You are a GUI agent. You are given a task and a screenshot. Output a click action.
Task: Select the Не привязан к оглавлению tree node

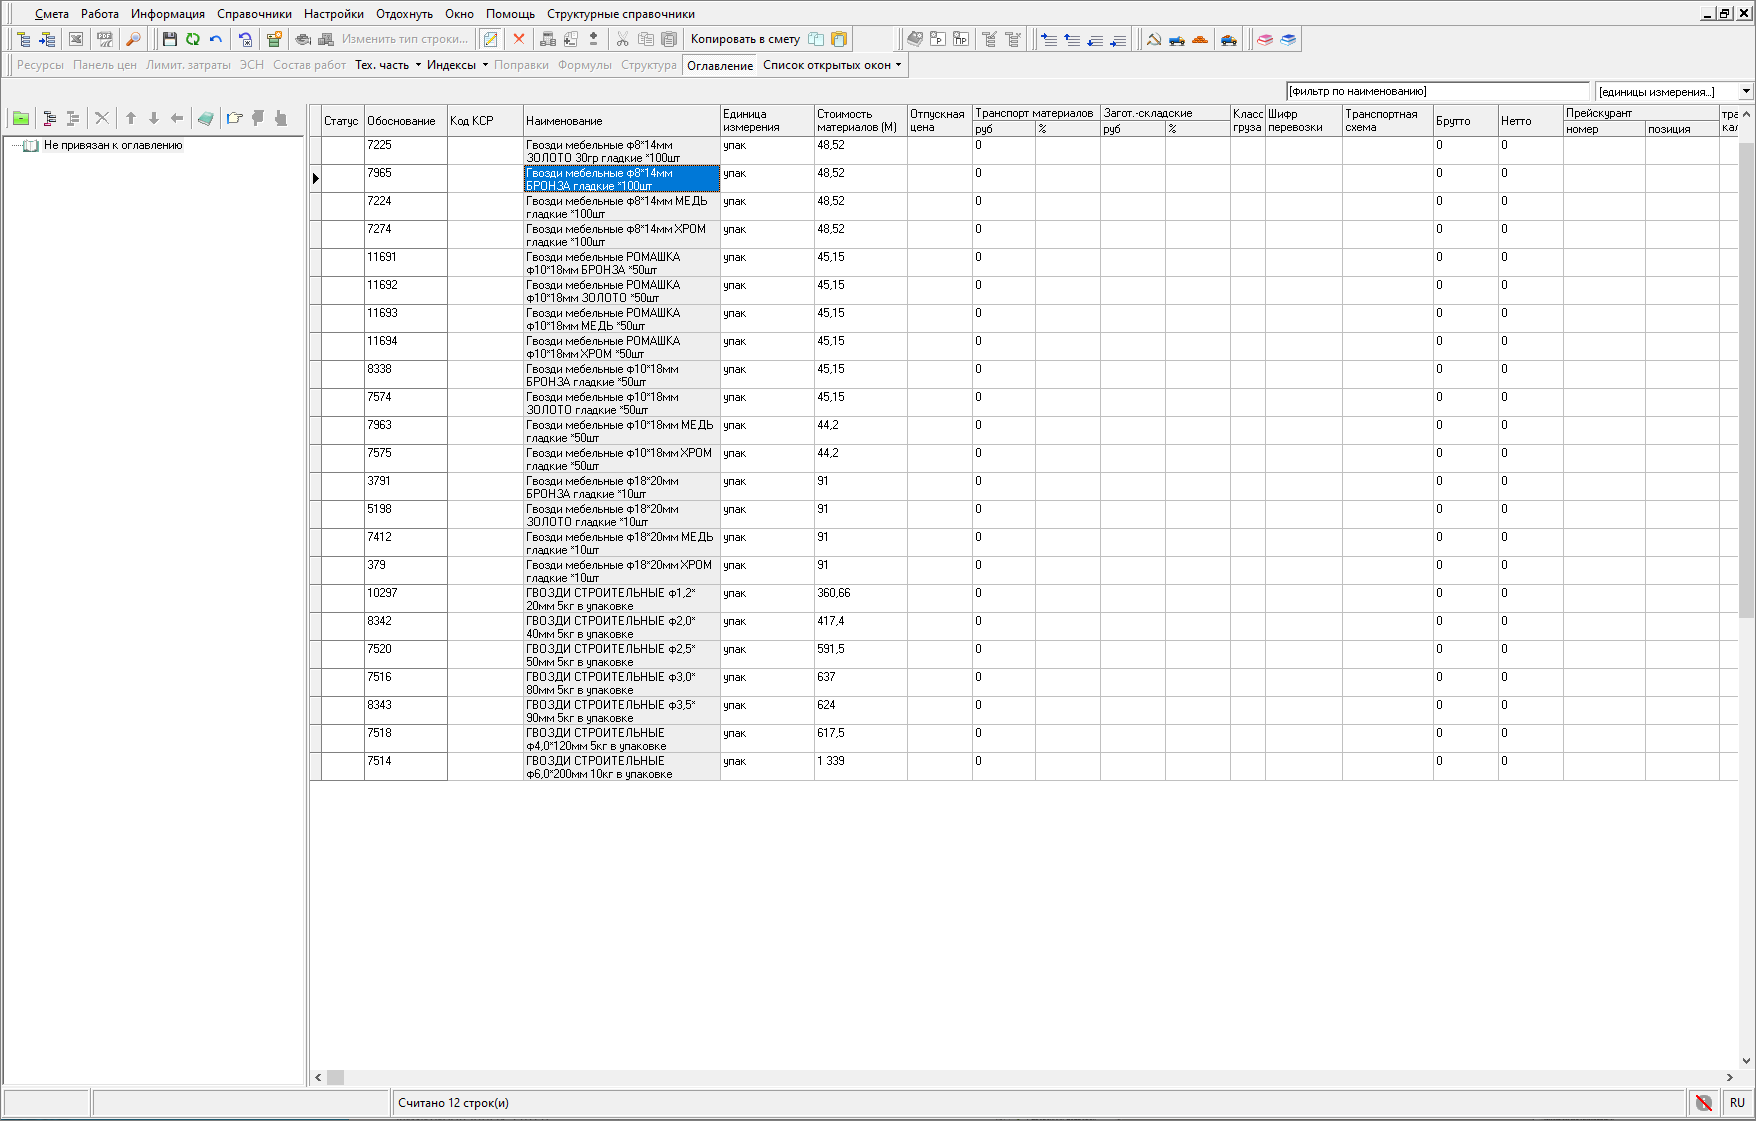click(x=113, y=146)
